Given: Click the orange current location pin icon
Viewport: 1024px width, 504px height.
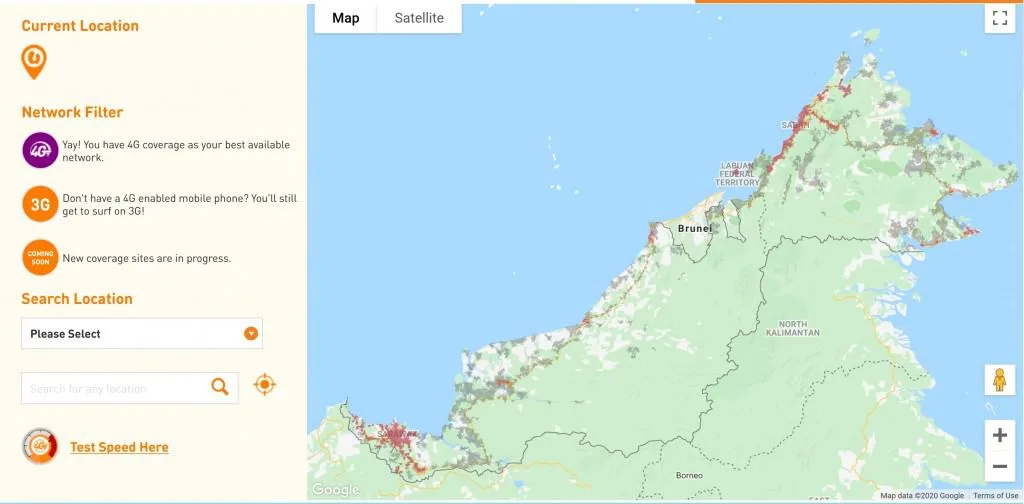Looking at the screenshot, I should 34,62.
